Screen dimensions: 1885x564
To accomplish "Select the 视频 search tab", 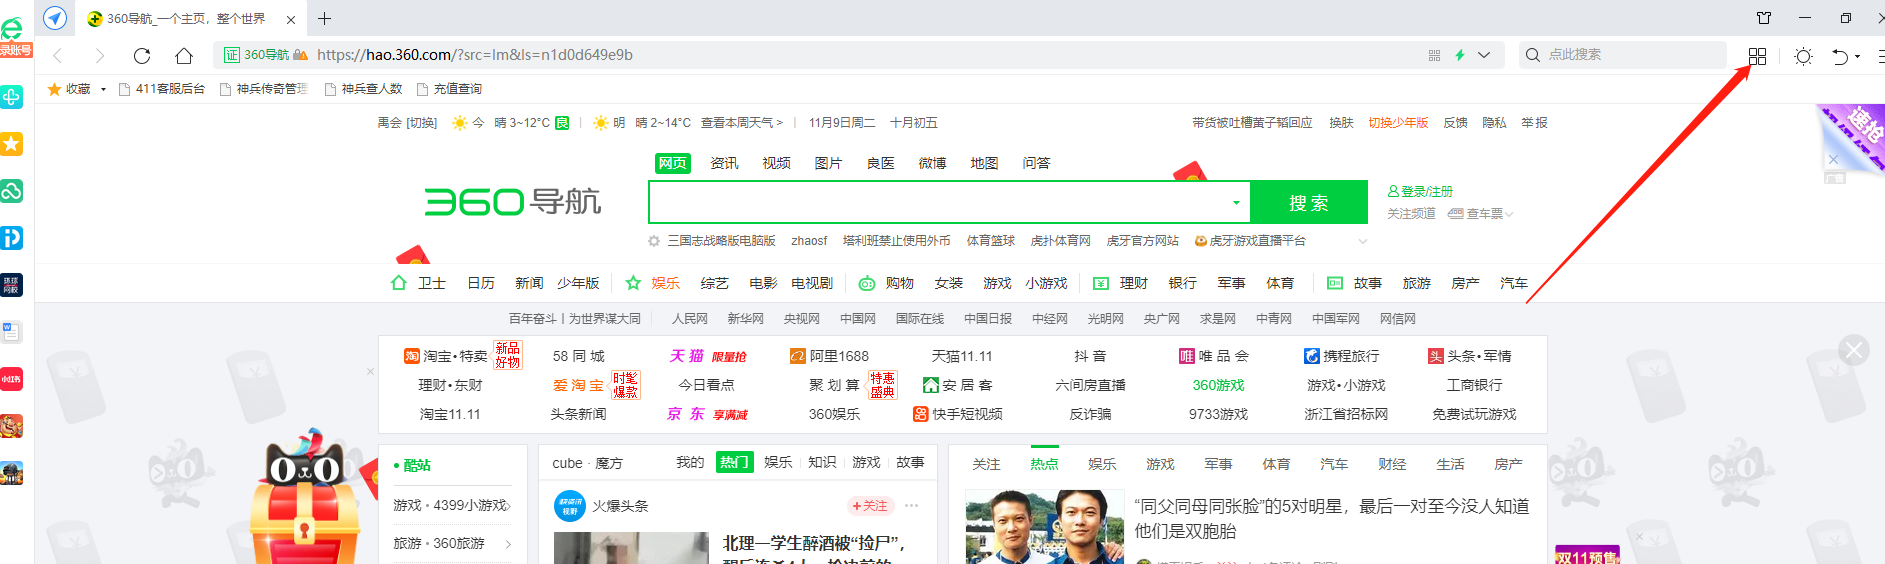I will pos(776,163).
